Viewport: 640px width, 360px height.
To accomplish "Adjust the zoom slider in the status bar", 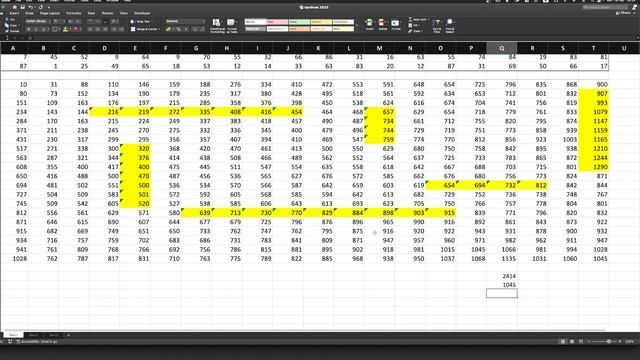I will click(609, 341).
